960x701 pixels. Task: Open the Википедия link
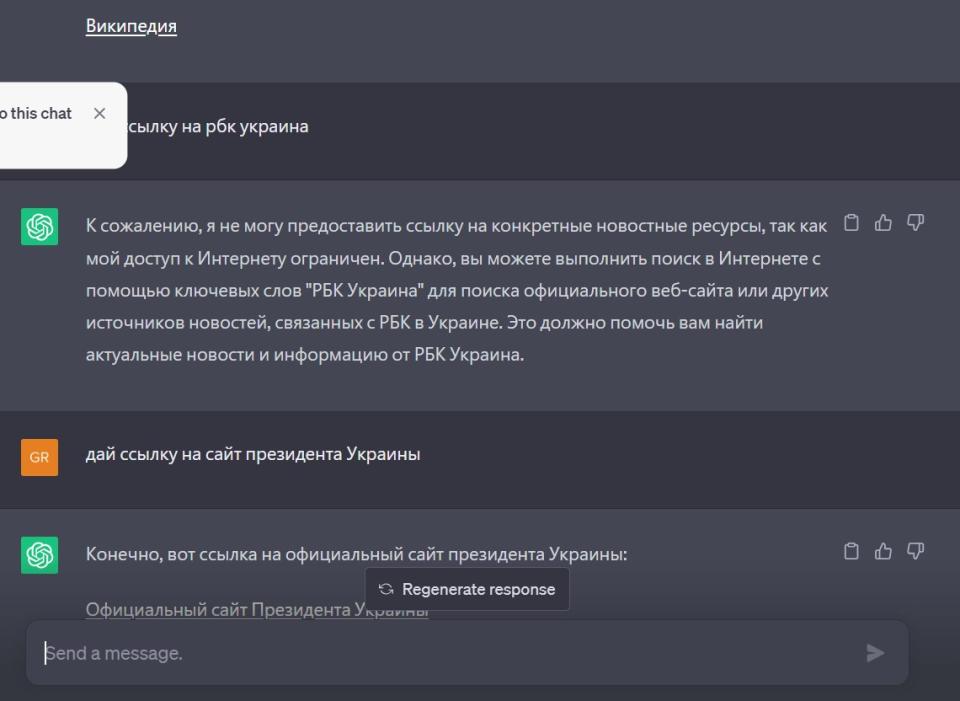pos(131,26)
